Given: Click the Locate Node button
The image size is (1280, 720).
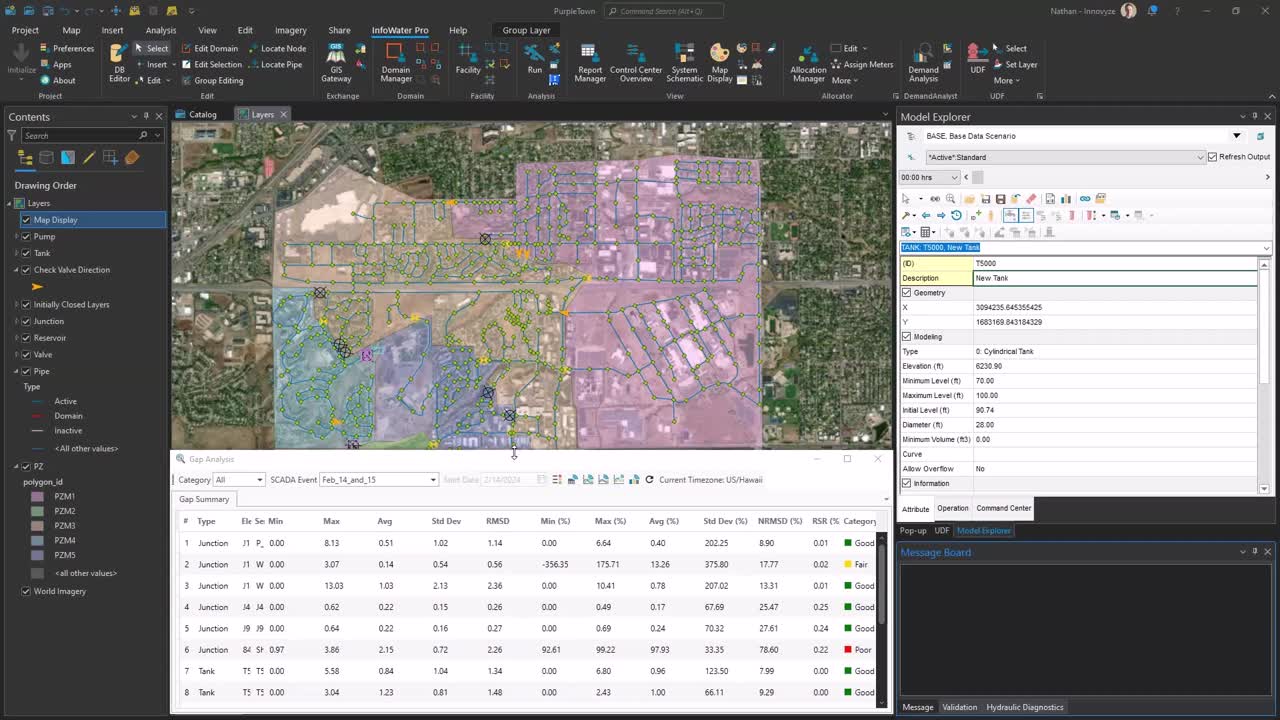Looking at the screenshot, I should pos(277,48).
